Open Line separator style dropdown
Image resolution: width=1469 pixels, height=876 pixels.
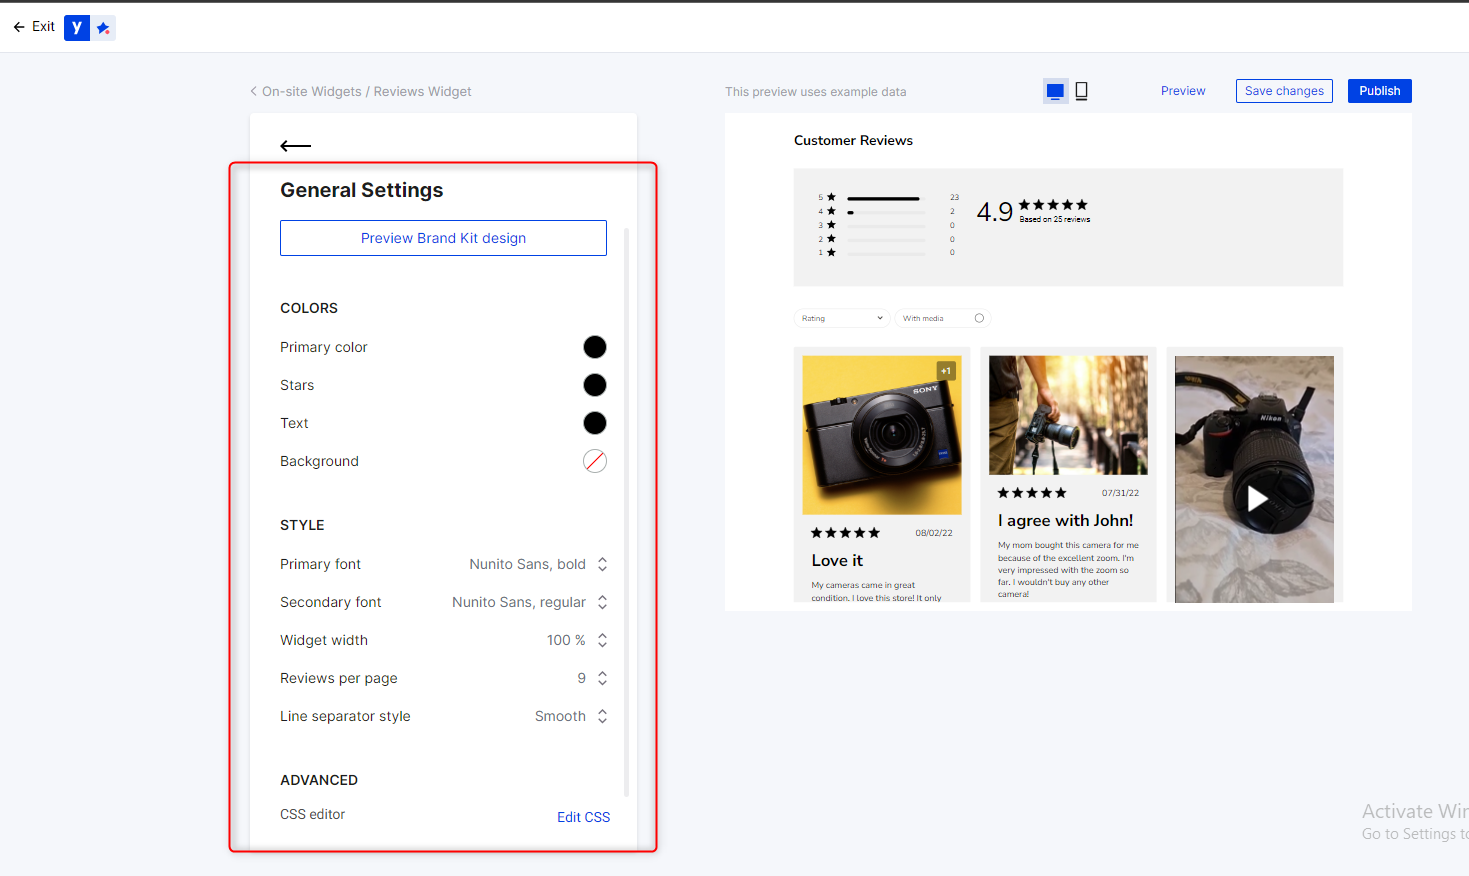(x=571, y=716)
